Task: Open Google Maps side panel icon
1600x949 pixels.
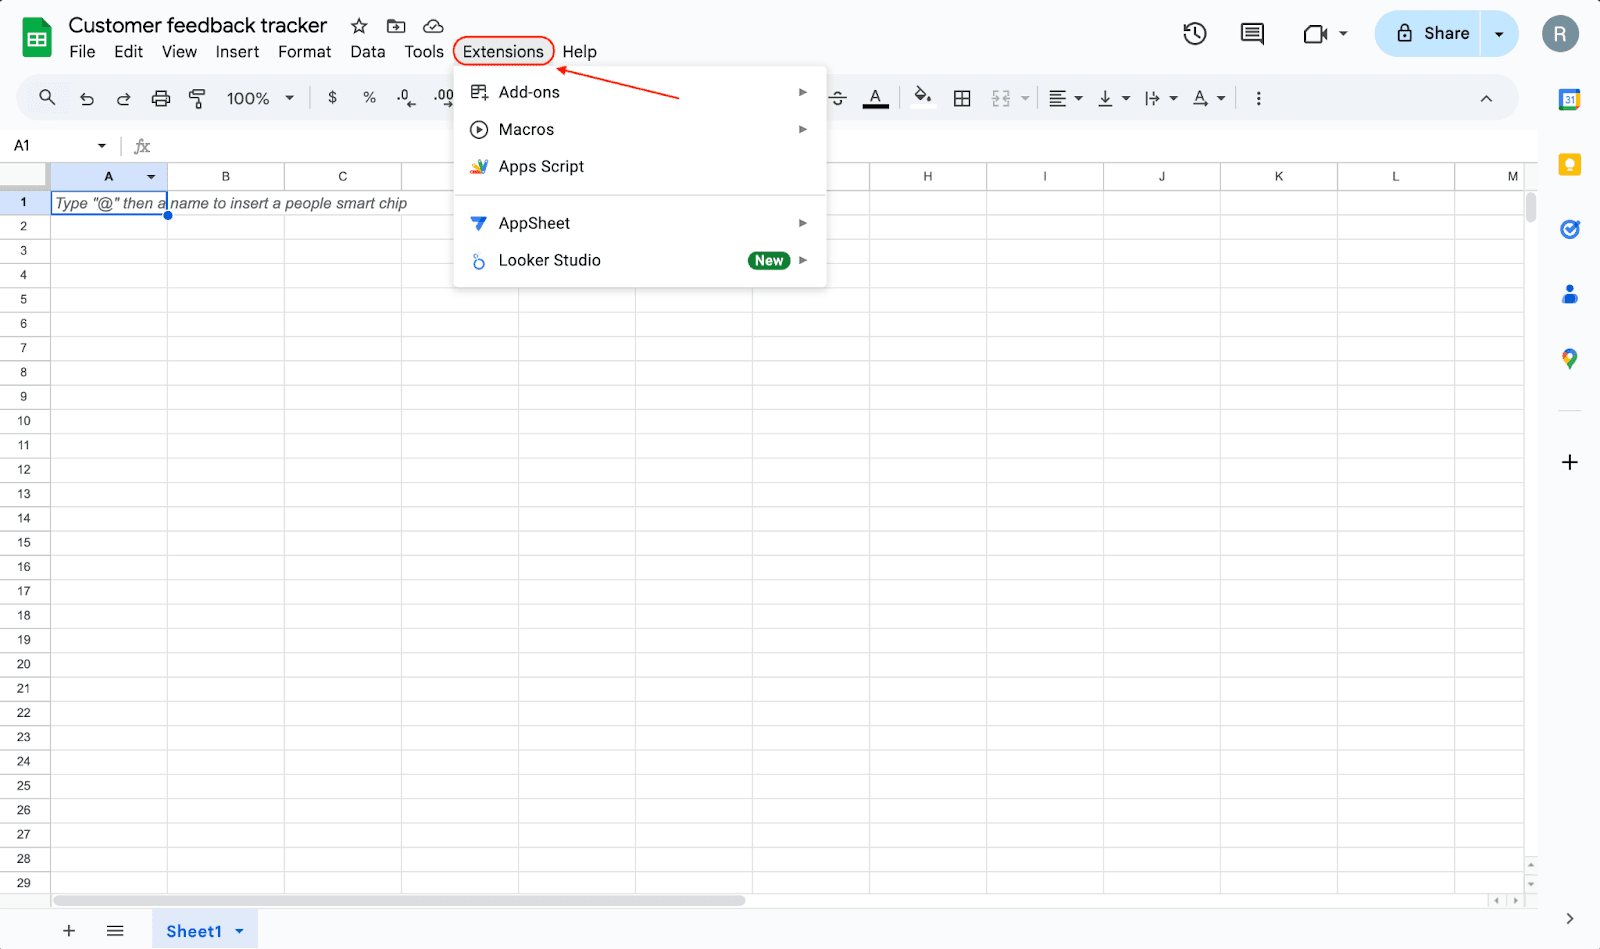Action: (1569, 358)
